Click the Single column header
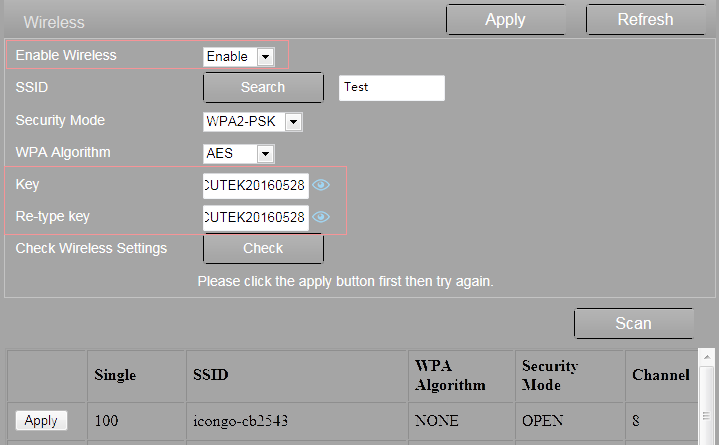Image resolution: width=719 pixels, height=445 pixels. pos(136,375)
